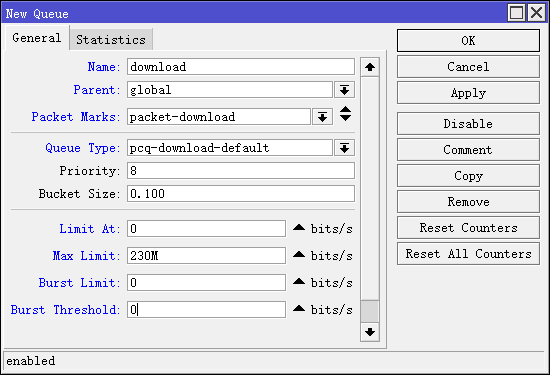Image resolution: width=550 pixels, height=375 pixels.
Task: Click the 'Name:' label
Action: click(104, 67)
